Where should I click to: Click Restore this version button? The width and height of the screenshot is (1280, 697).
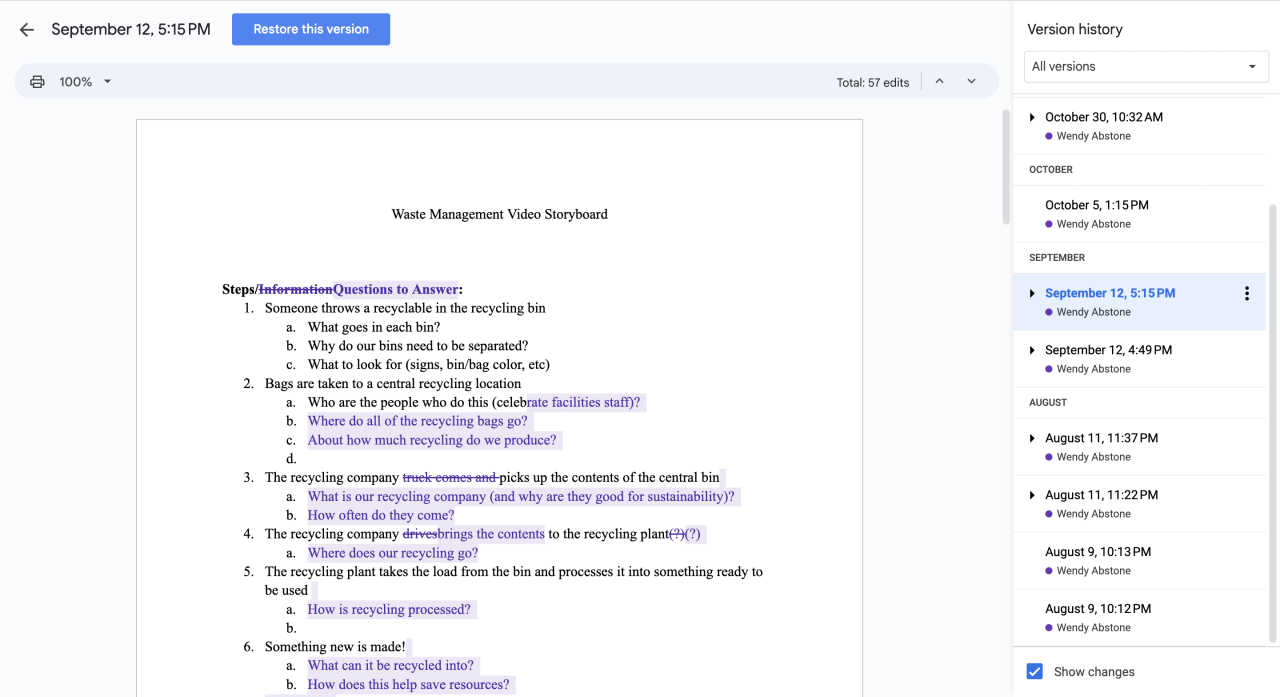point(311,30)
